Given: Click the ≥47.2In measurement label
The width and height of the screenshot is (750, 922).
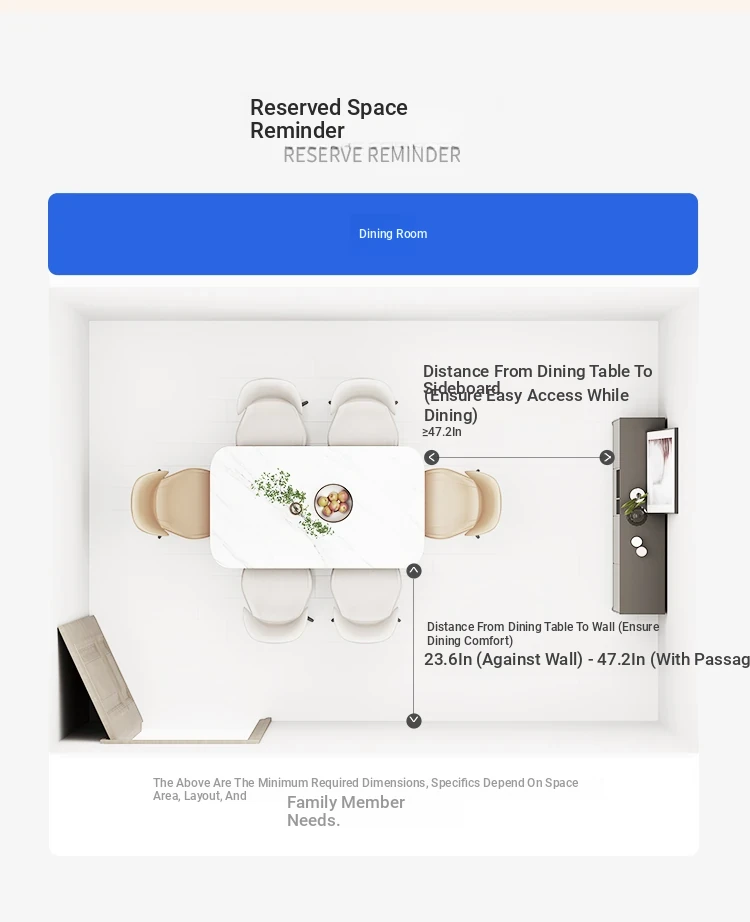Looking at the screenshot, I should point(442,432).
